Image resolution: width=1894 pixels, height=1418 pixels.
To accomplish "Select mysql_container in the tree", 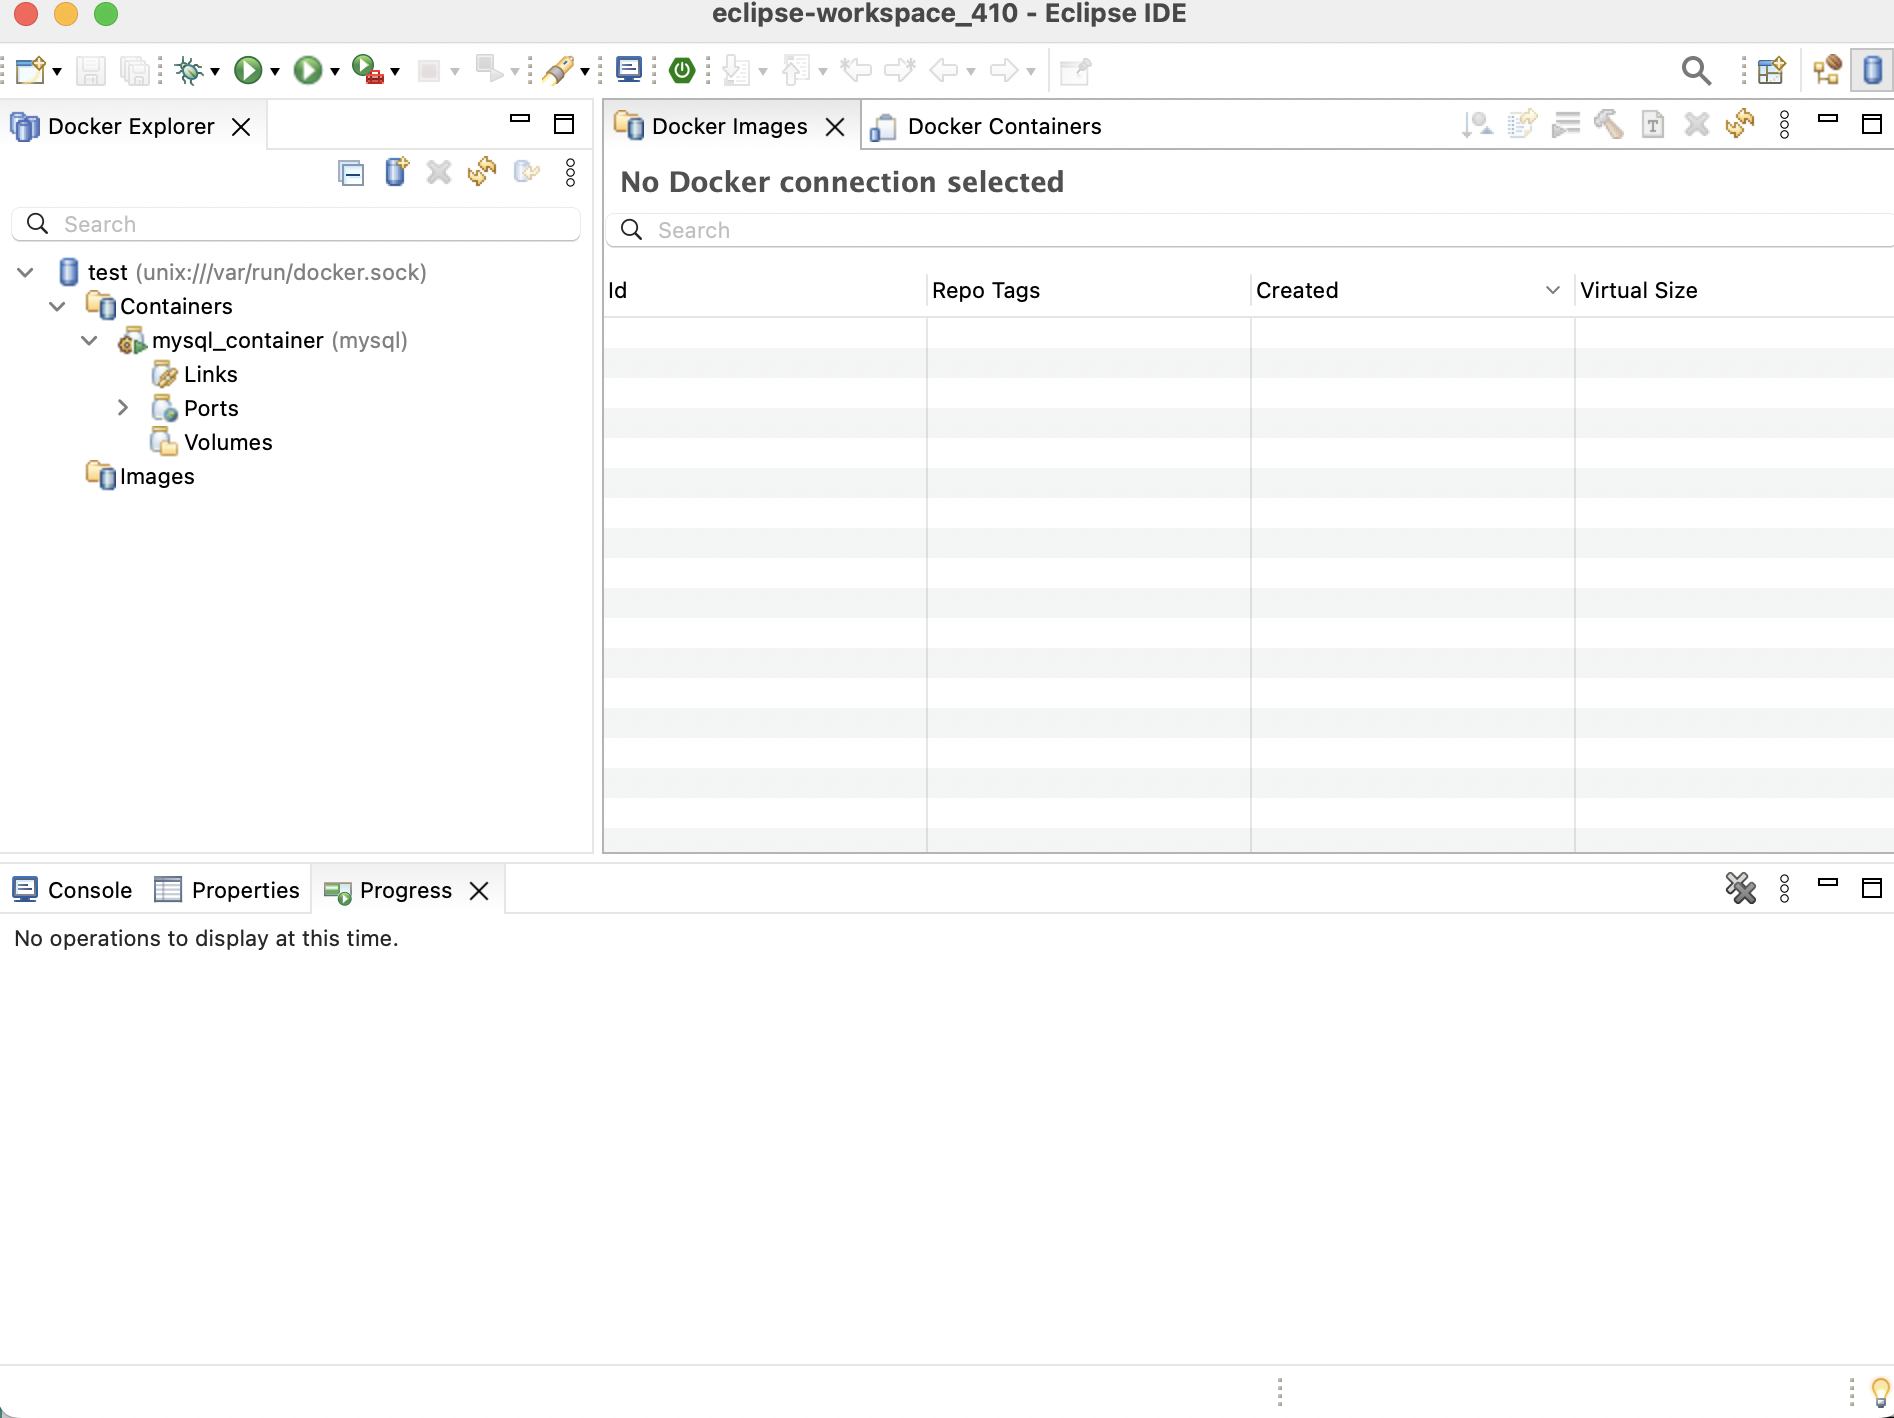I will coord(263,340).
